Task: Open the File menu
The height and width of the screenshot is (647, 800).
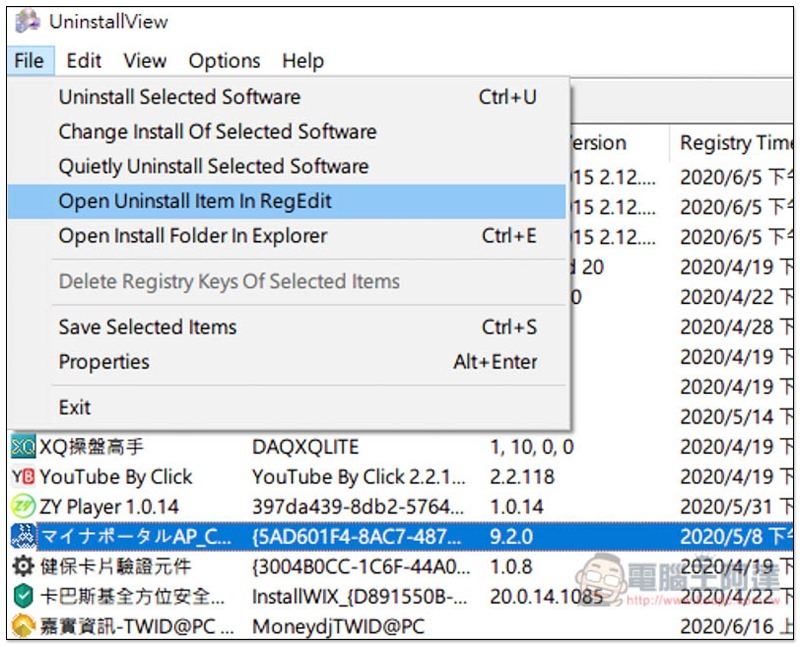Action: 29,61
